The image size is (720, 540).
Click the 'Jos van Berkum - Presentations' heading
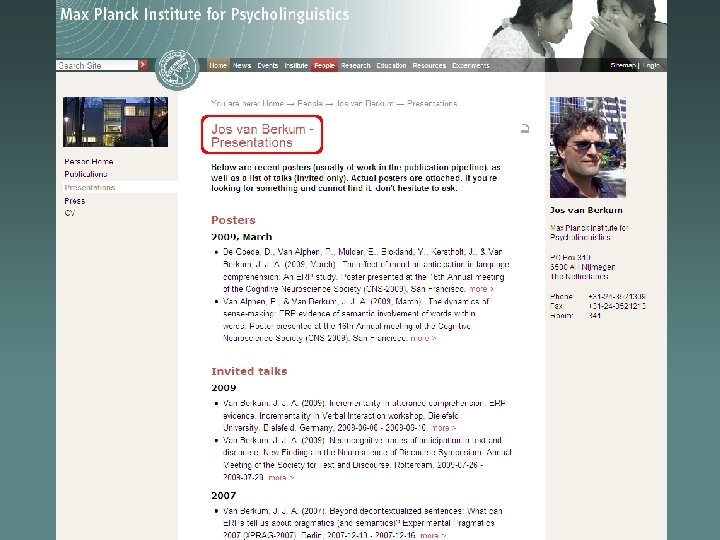pos(262,135)
